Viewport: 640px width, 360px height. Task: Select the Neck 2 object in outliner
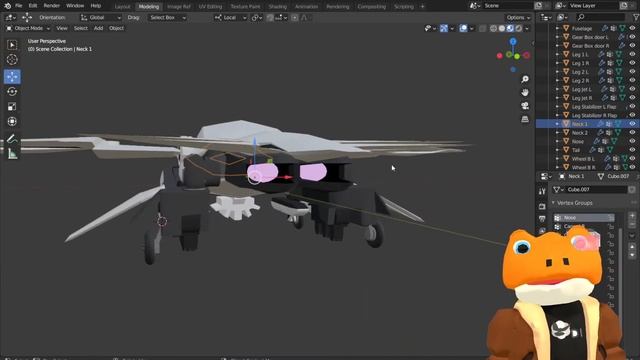(580, 133)
